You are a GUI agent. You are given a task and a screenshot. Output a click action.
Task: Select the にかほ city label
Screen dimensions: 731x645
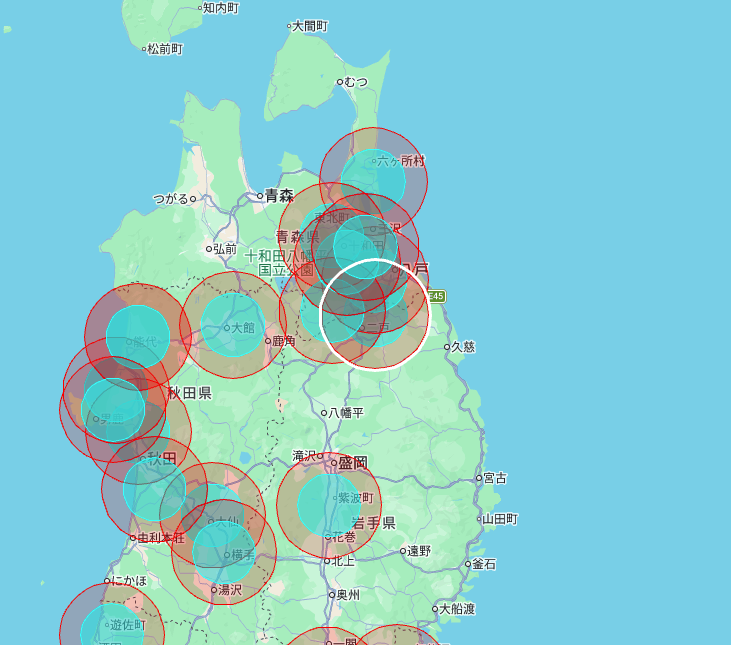tap(129, 581)
